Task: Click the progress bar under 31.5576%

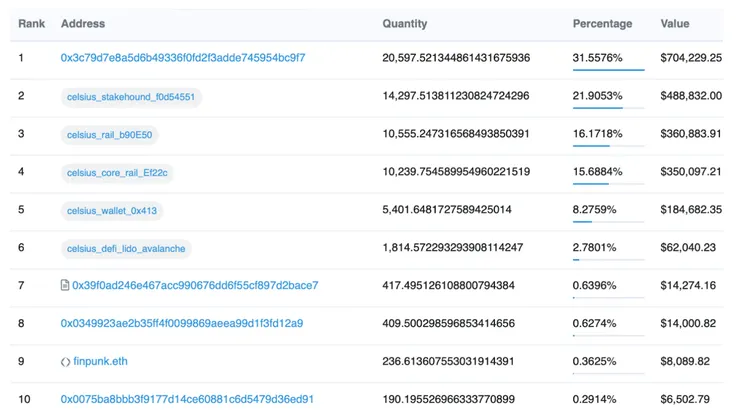Action: (608, 70)
